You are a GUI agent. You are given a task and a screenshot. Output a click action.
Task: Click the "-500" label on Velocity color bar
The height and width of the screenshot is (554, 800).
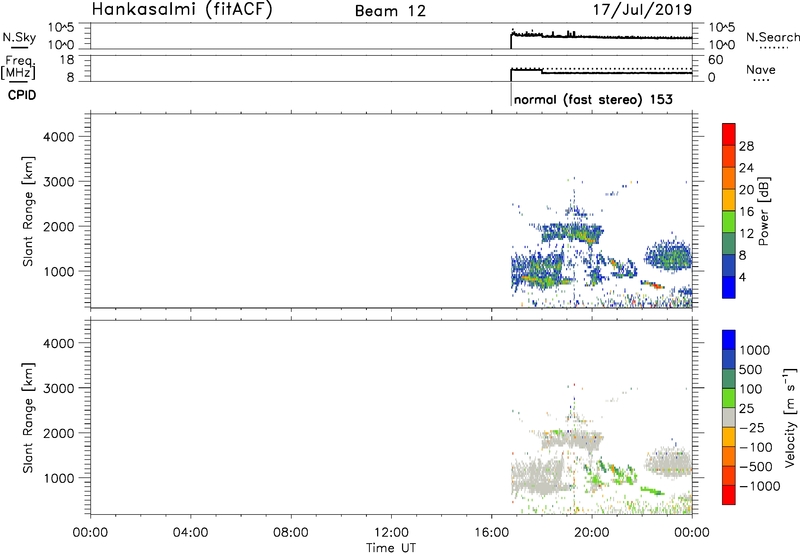[756, 467]
